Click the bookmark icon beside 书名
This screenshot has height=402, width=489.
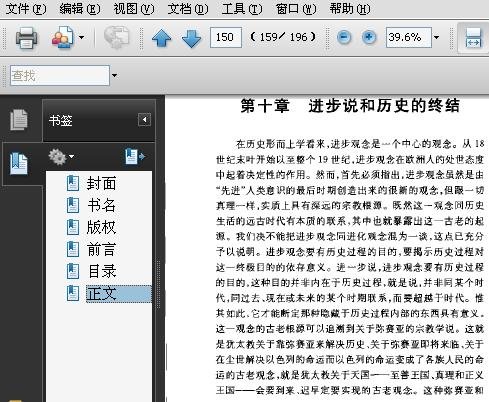point(73,205)
